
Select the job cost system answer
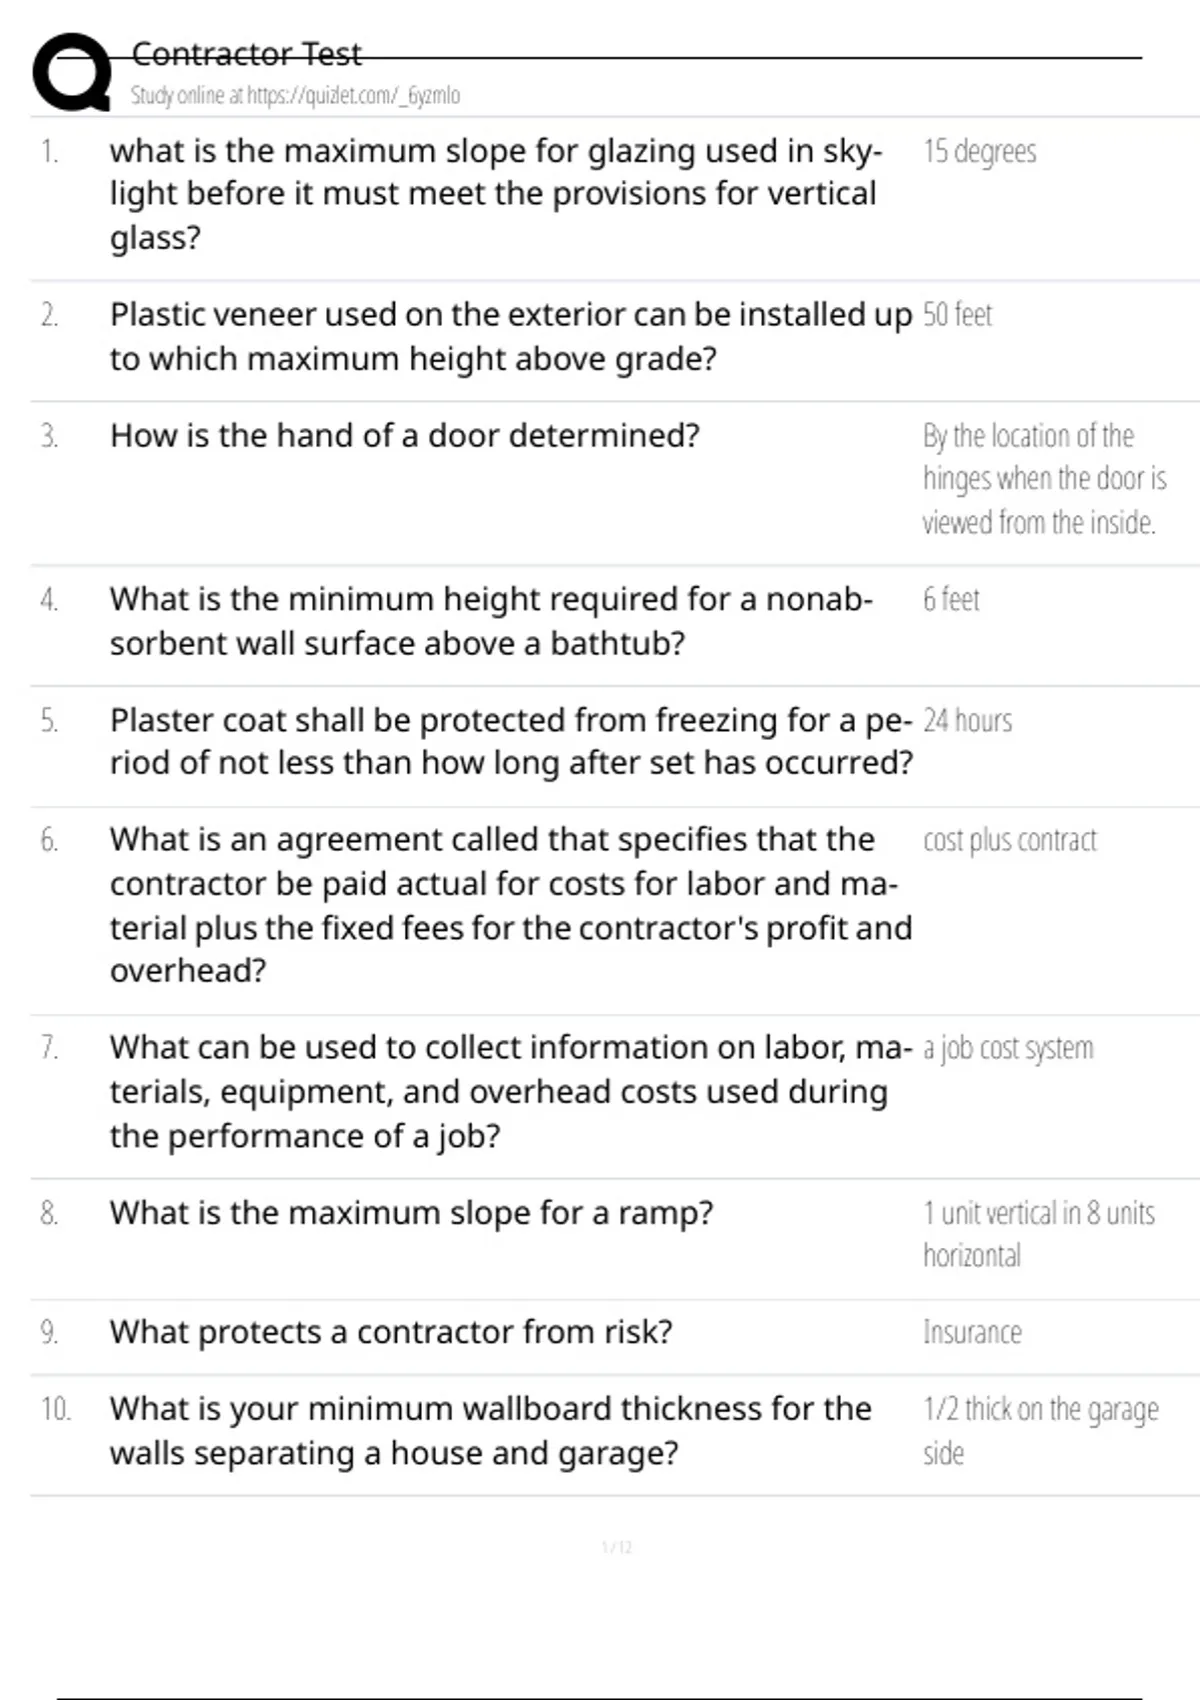1007,1048
